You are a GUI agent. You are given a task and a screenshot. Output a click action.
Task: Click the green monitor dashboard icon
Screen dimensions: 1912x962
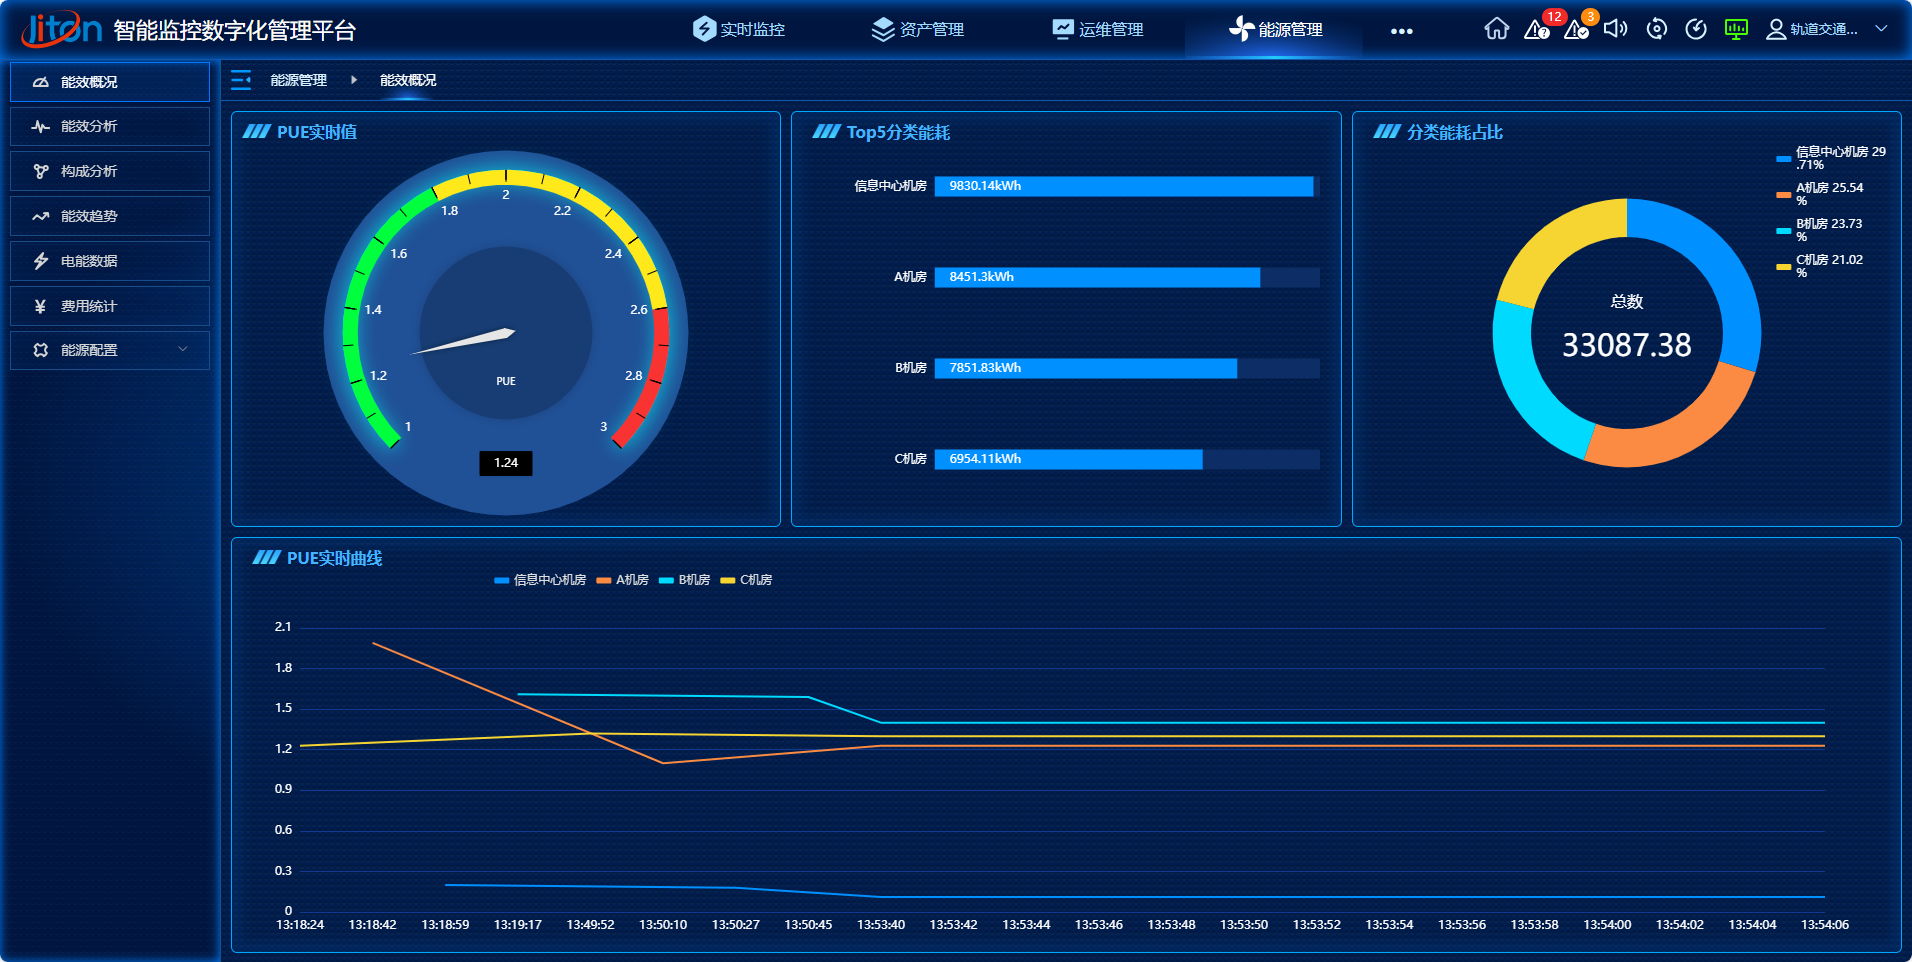(x=1736, y=29)
